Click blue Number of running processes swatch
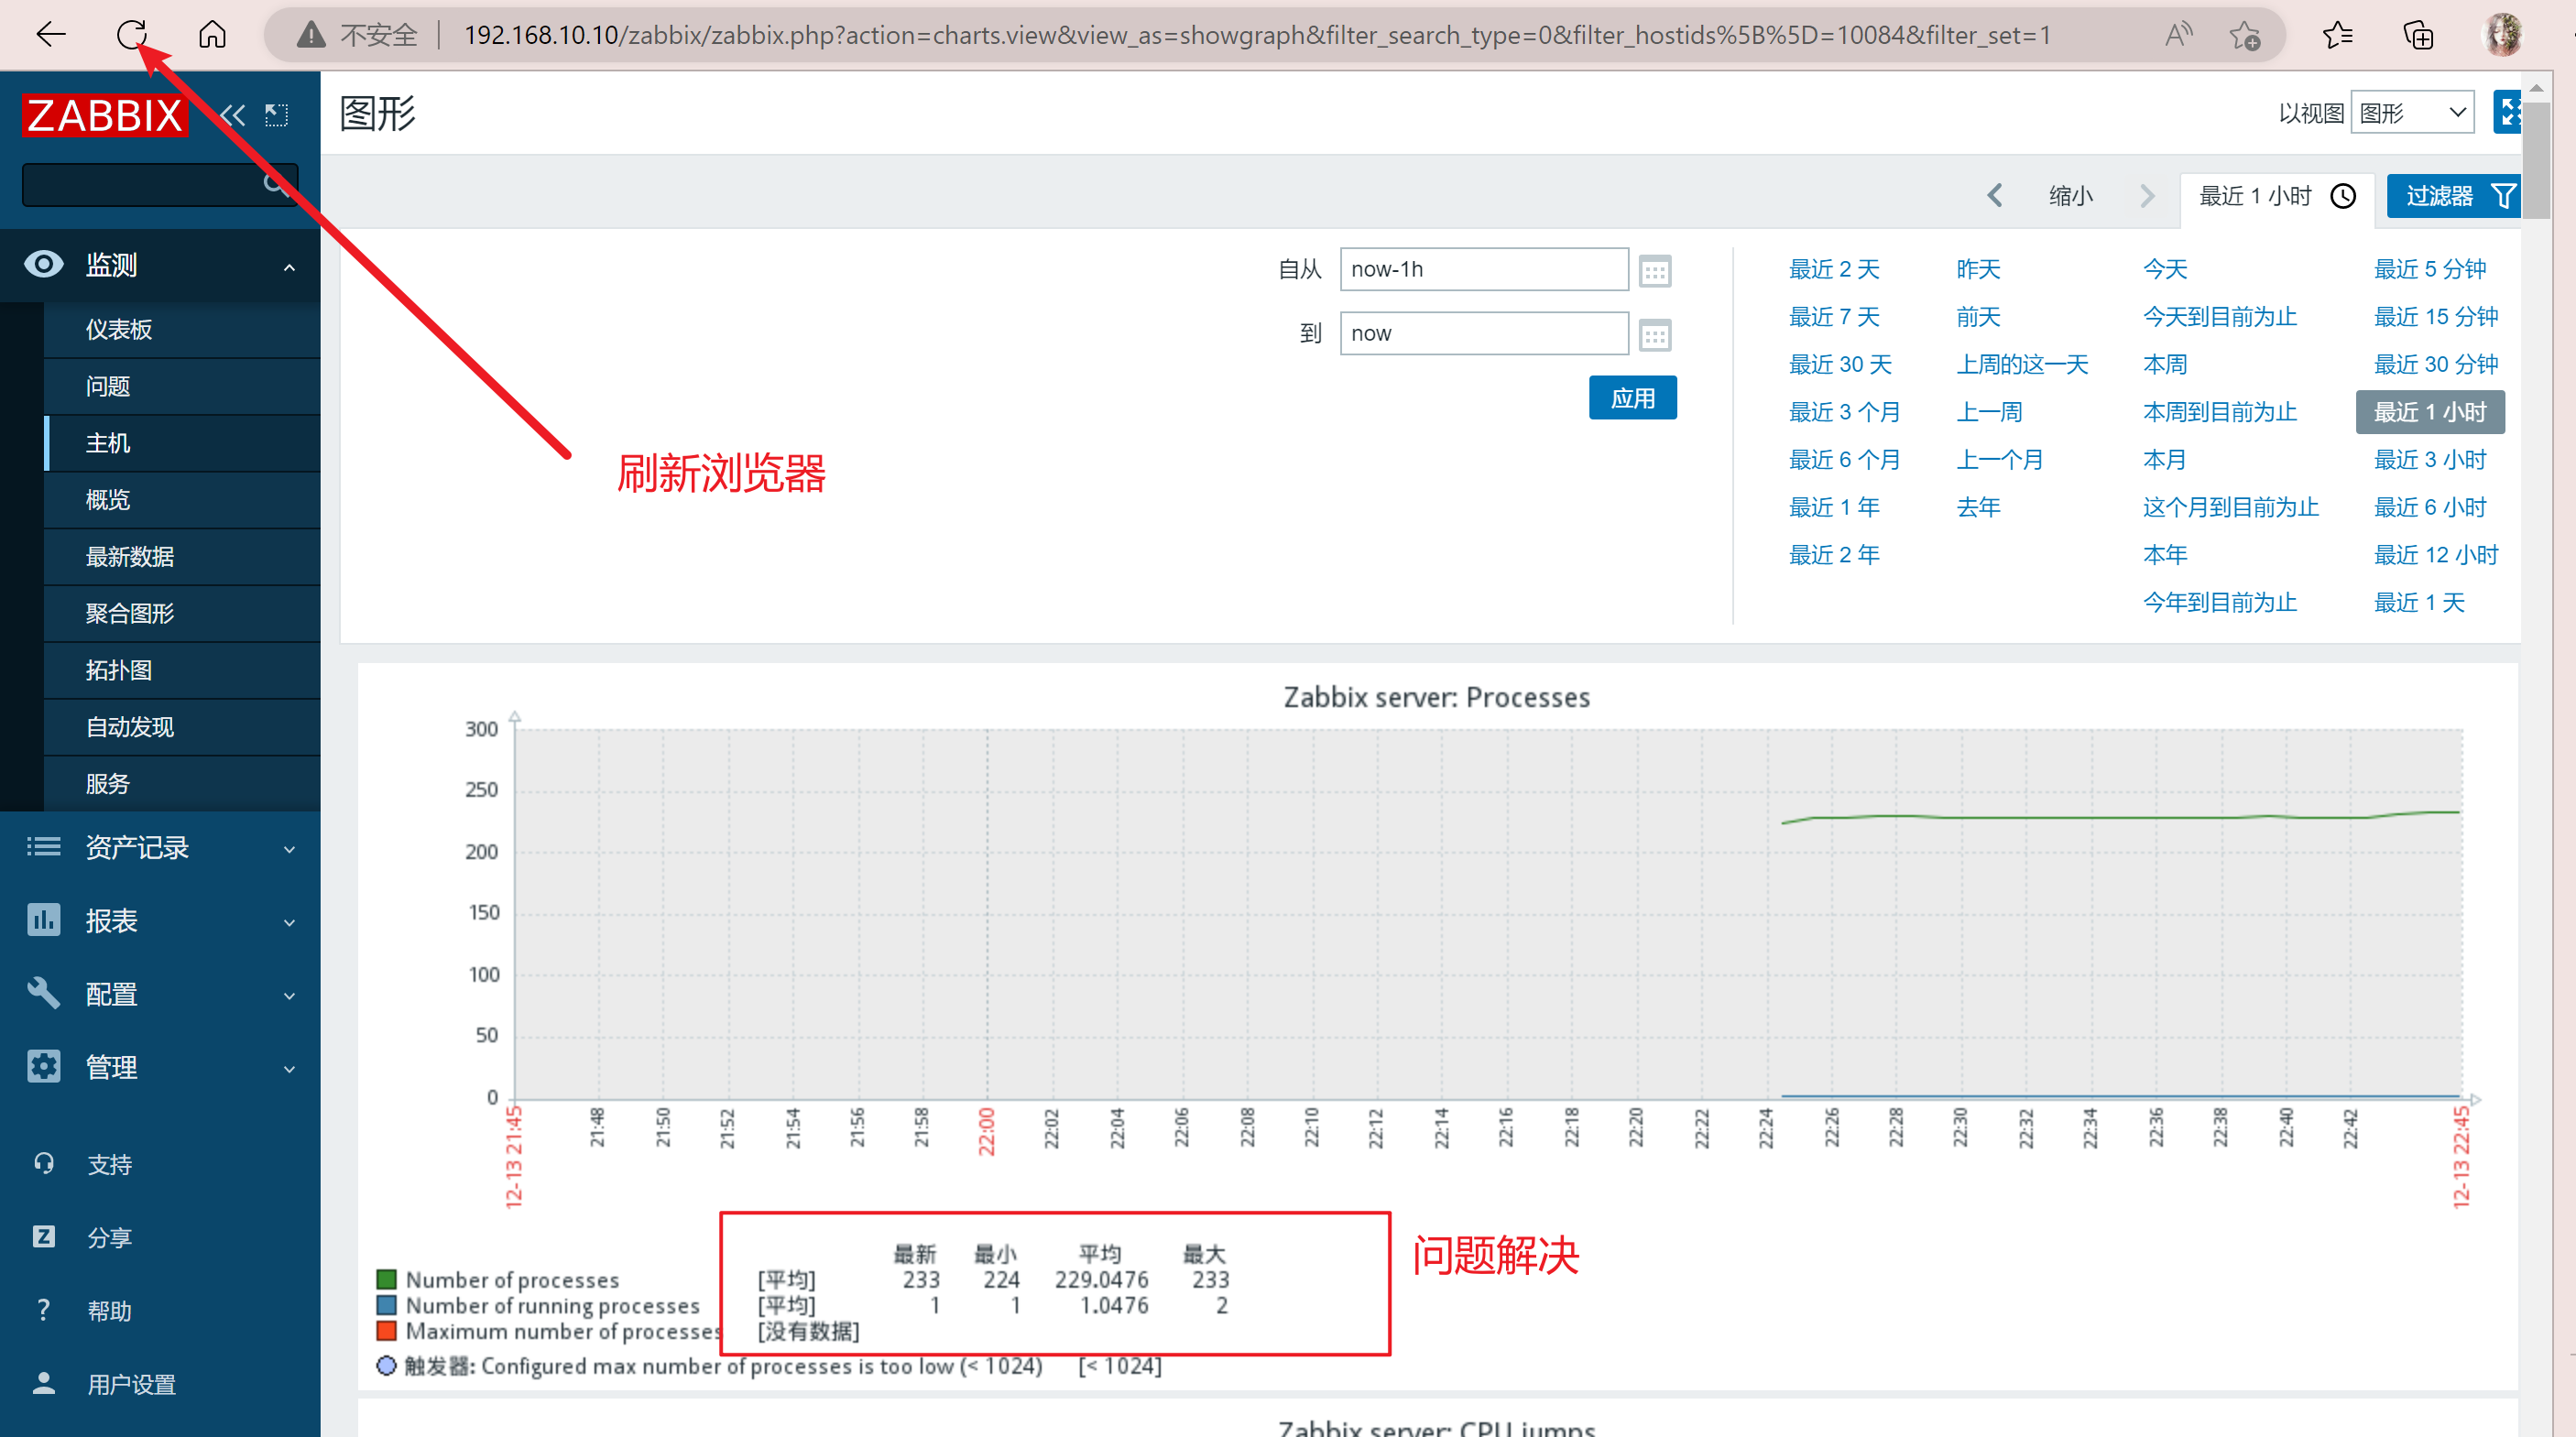 [386, 1306]
